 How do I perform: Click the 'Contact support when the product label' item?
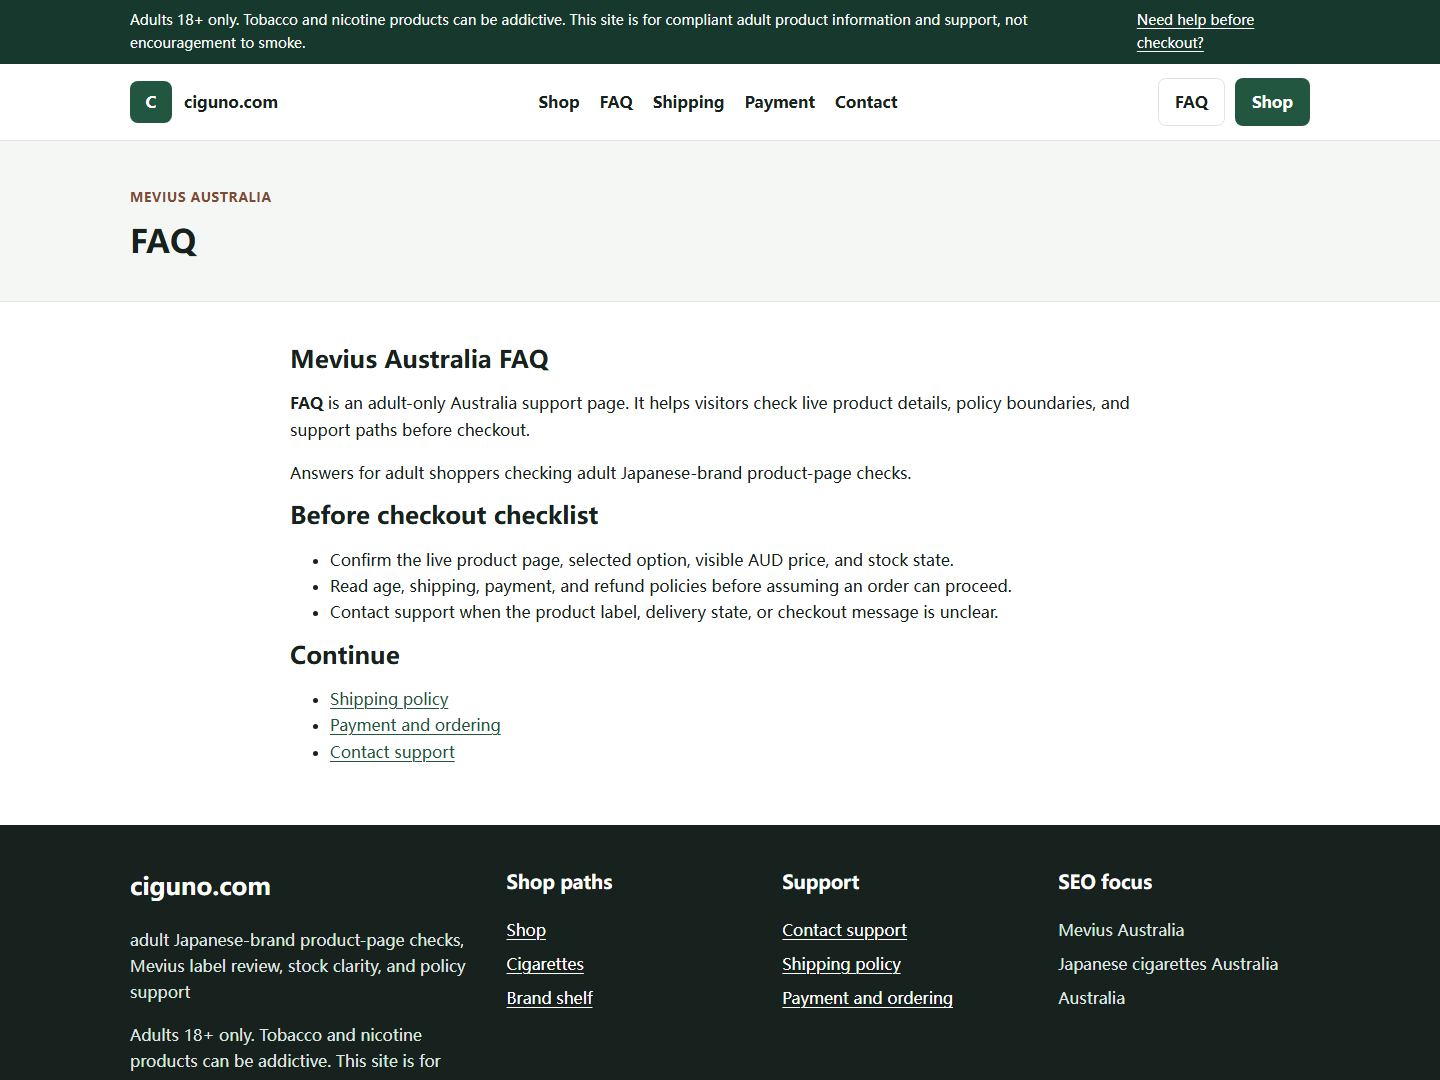pyautogui.click(x=664, y=612)
